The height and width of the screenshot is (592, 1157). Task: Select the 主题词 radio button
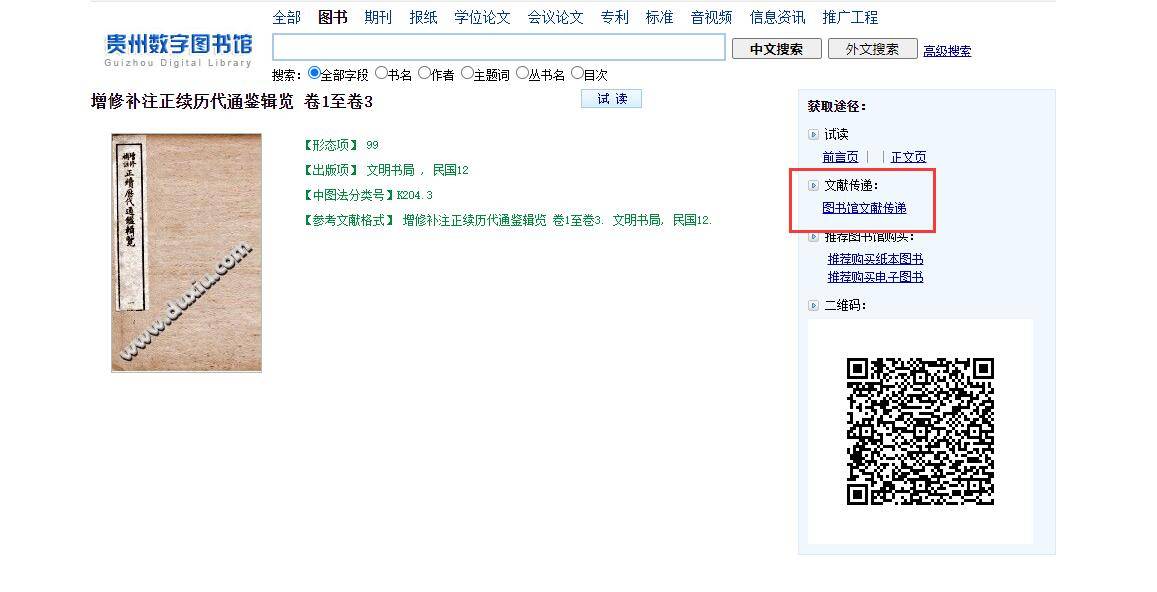tap(467, 73)
